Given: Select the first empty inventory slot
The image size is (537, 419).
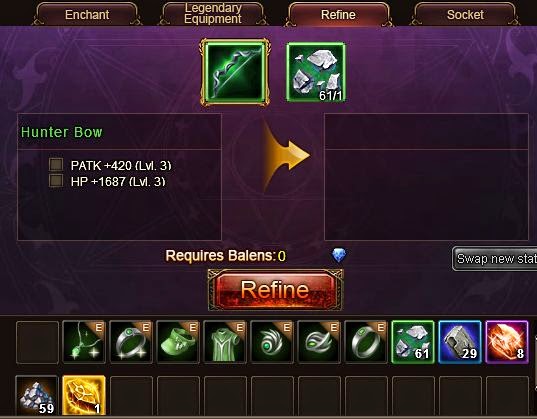Looking at the screenshot, I should (37, 342).
